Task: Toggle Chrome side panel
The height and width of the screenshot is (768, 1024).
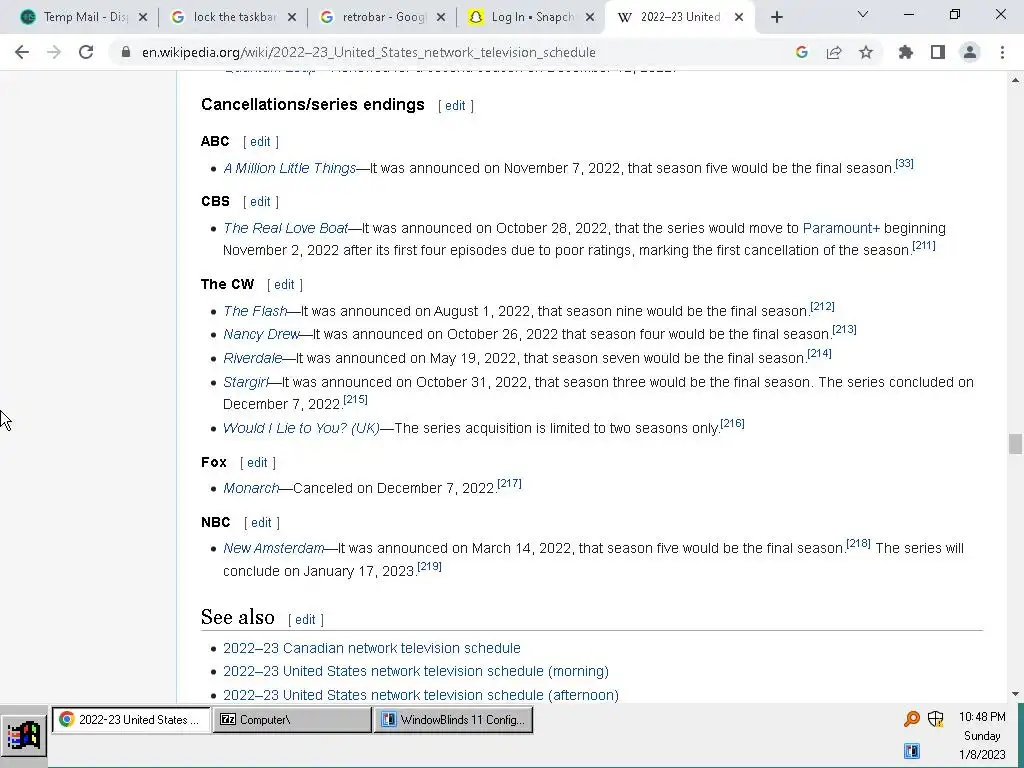Action: [x=938, y=52]
